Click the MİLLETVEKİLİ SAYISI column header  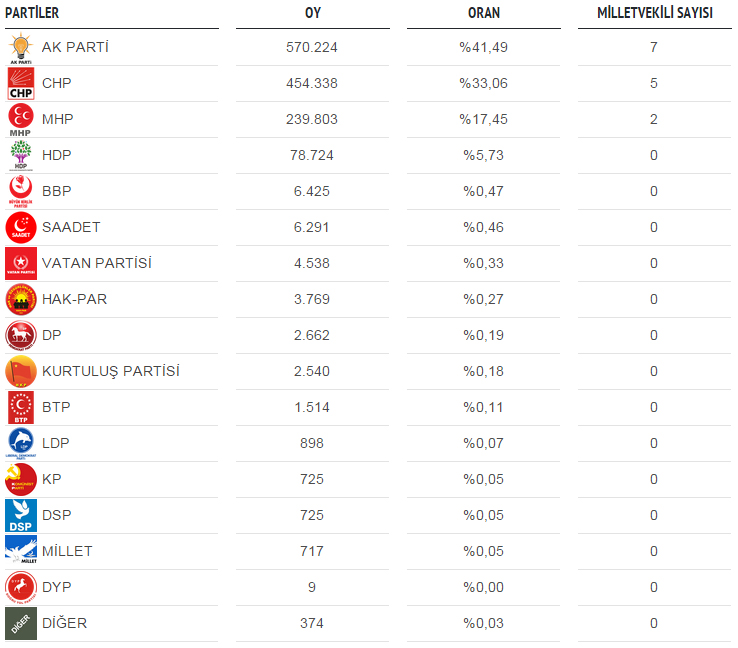pyautogui.click(x=655, y=13)
